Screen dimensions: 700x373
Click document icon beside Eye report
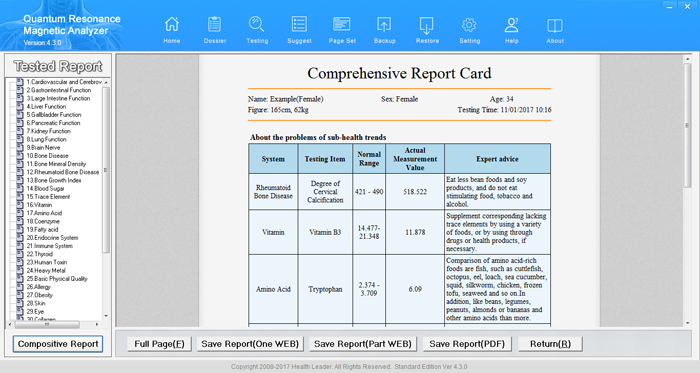[x=20, y=311]
